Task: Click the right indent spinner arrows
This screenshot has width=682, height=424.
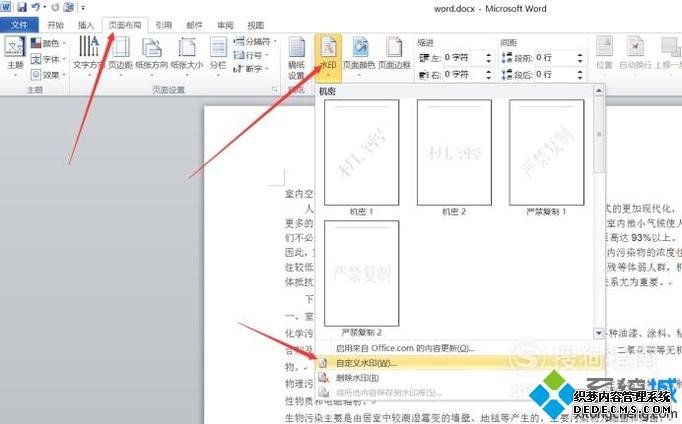Action: coord(488,74)
